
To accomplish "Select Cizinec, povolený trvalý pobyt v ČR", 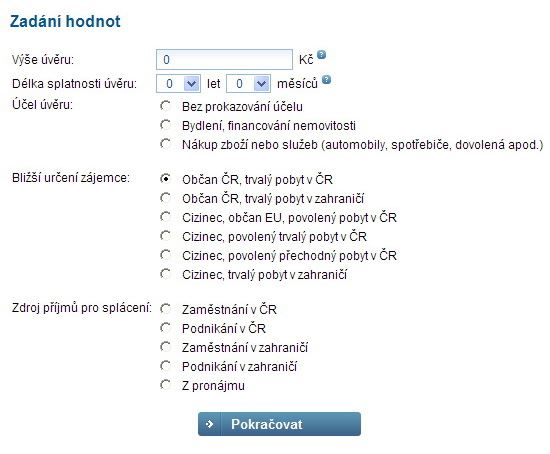I will 165,236.
